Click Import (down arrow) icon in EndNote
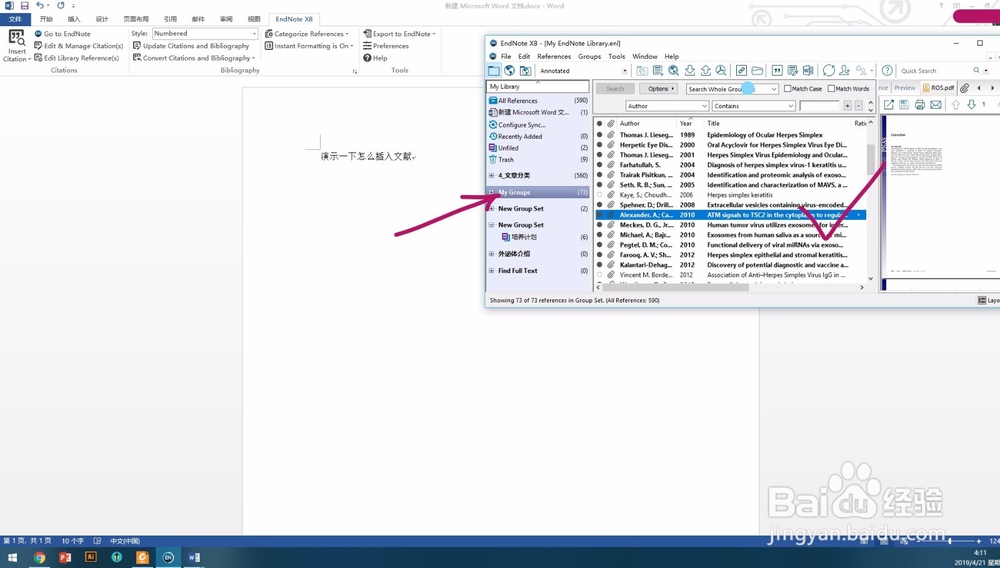1000x568 pixels. [x=689, y=71]
